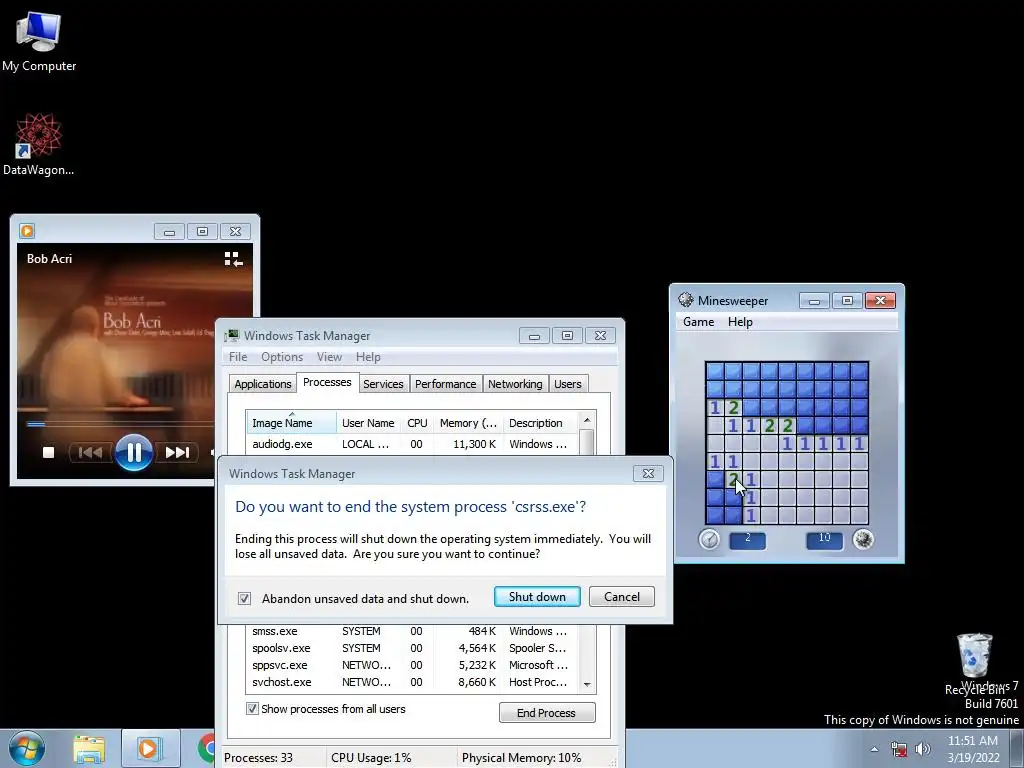Switch to the Applications tab
This screenshot has width=1024, height=768.
[263, 384]
